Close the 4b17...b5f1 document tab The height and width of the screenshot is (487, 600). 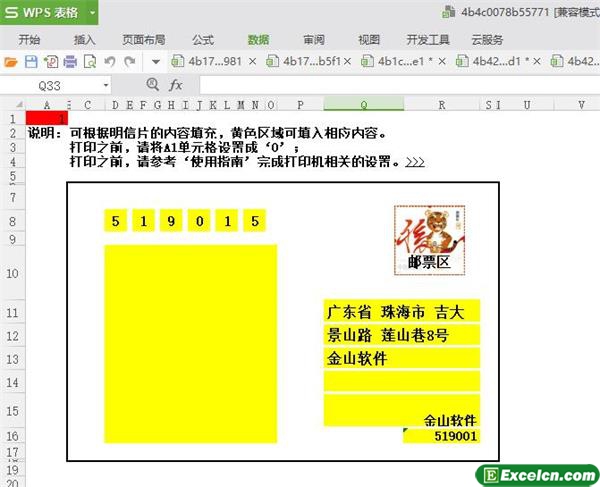(x=347, y=61)
